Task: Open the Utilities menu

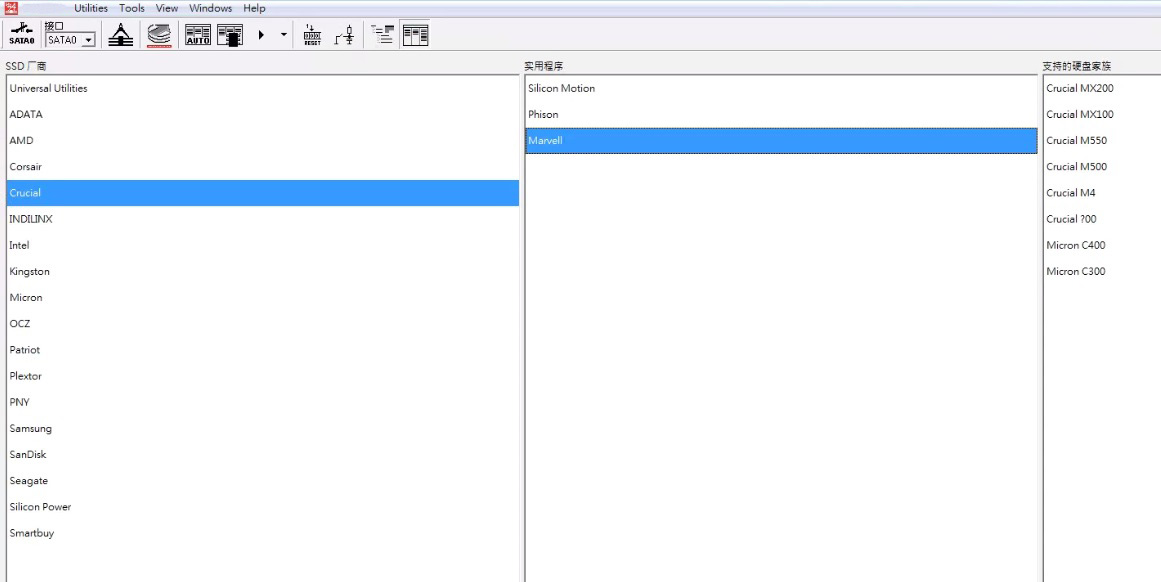Action: pos(90,8)
